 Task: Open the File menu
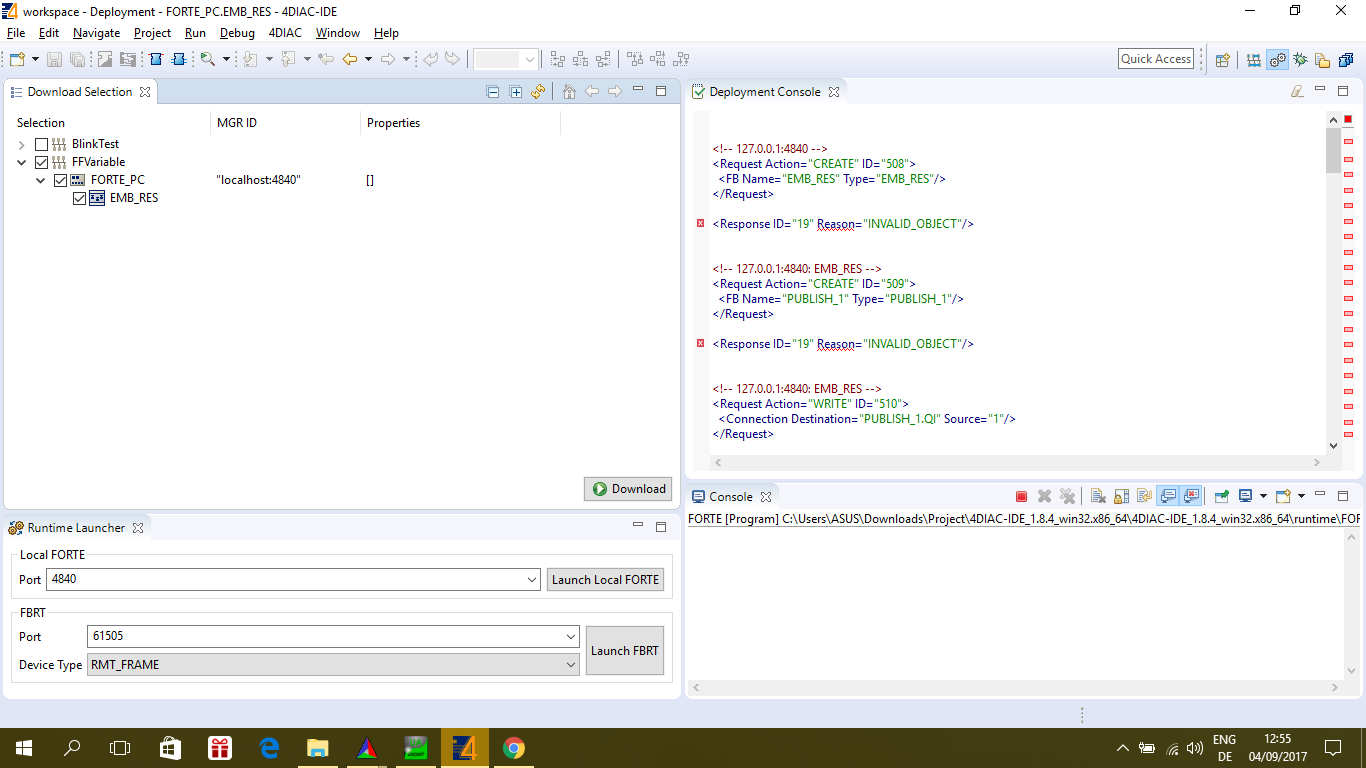coord(16,33)
